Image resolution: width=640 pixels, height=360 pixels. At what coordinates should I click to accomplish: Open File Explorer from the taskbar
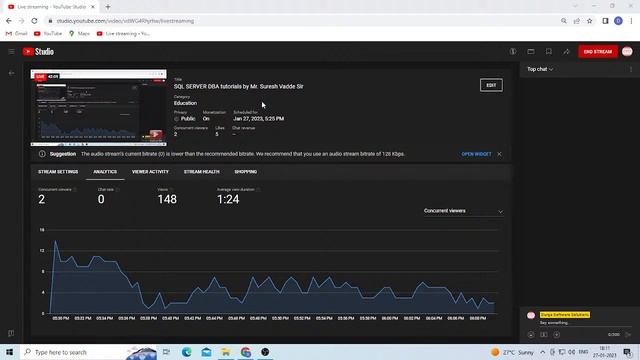[x=226, y=352]
